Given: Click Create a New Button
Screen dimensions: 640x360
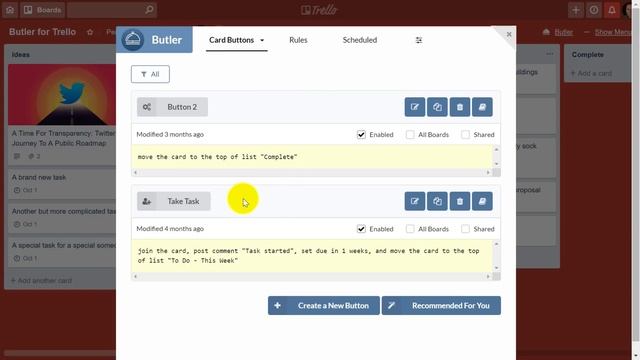Looking at the screenshot, I should point(324,305).
